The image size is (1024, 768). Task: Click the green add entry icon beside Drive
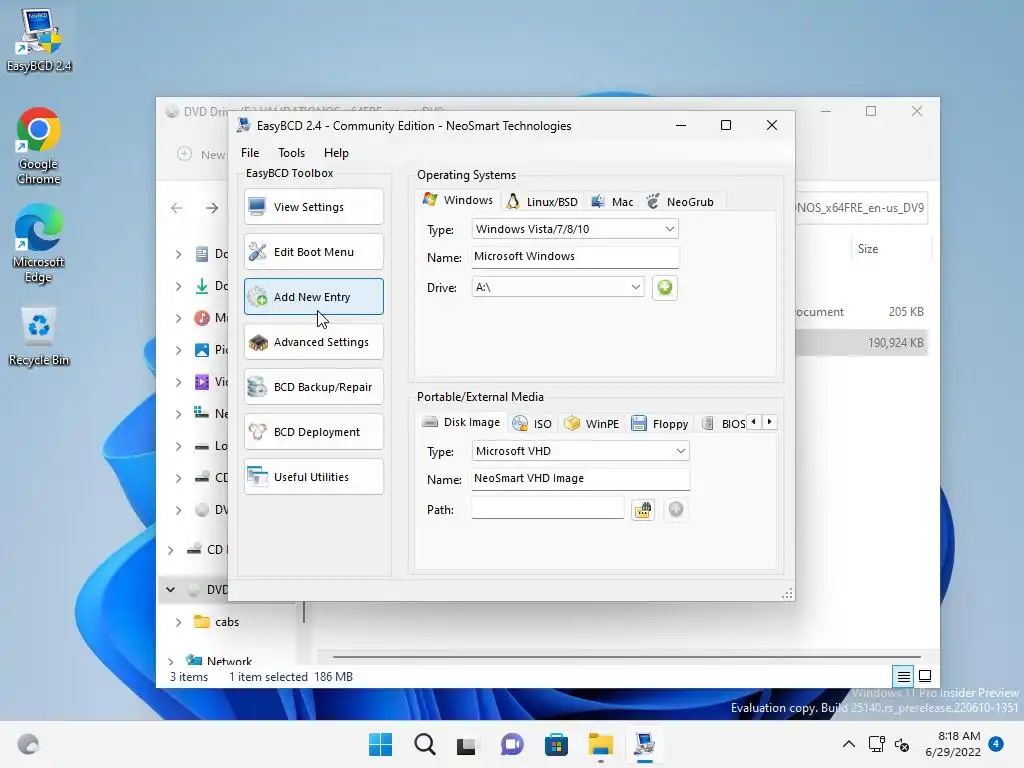click(x=665, y=287)
